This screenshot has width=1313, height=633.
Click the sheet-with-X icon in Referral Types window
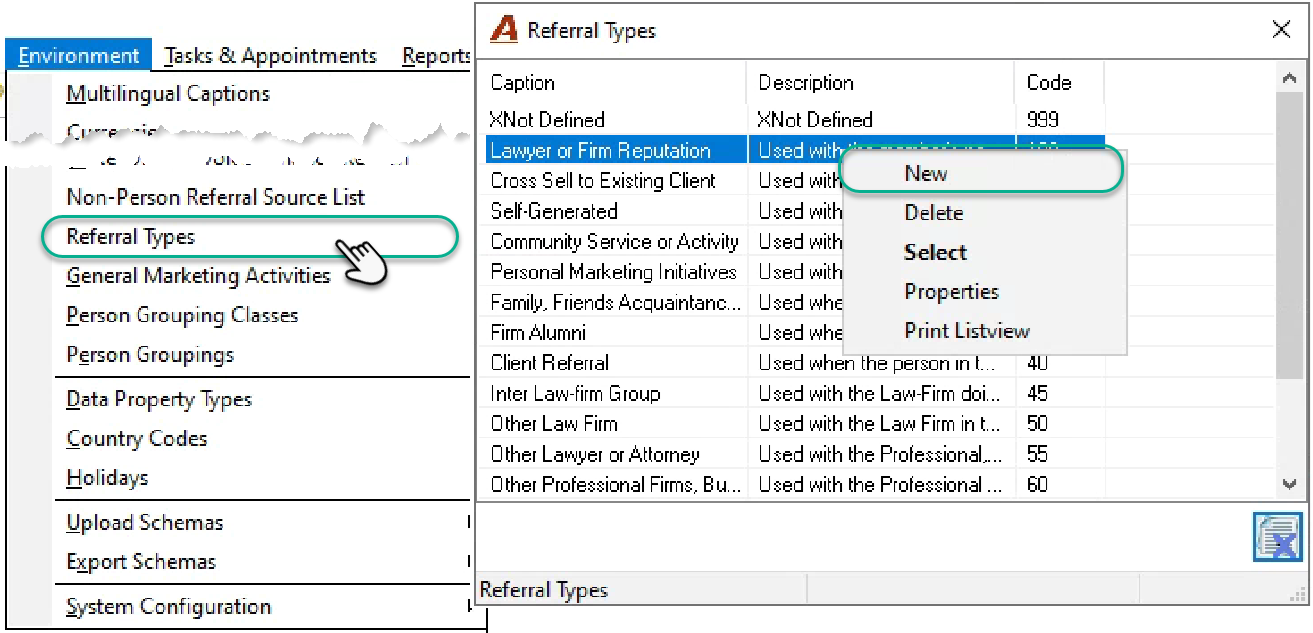[x=1277, y=536]
